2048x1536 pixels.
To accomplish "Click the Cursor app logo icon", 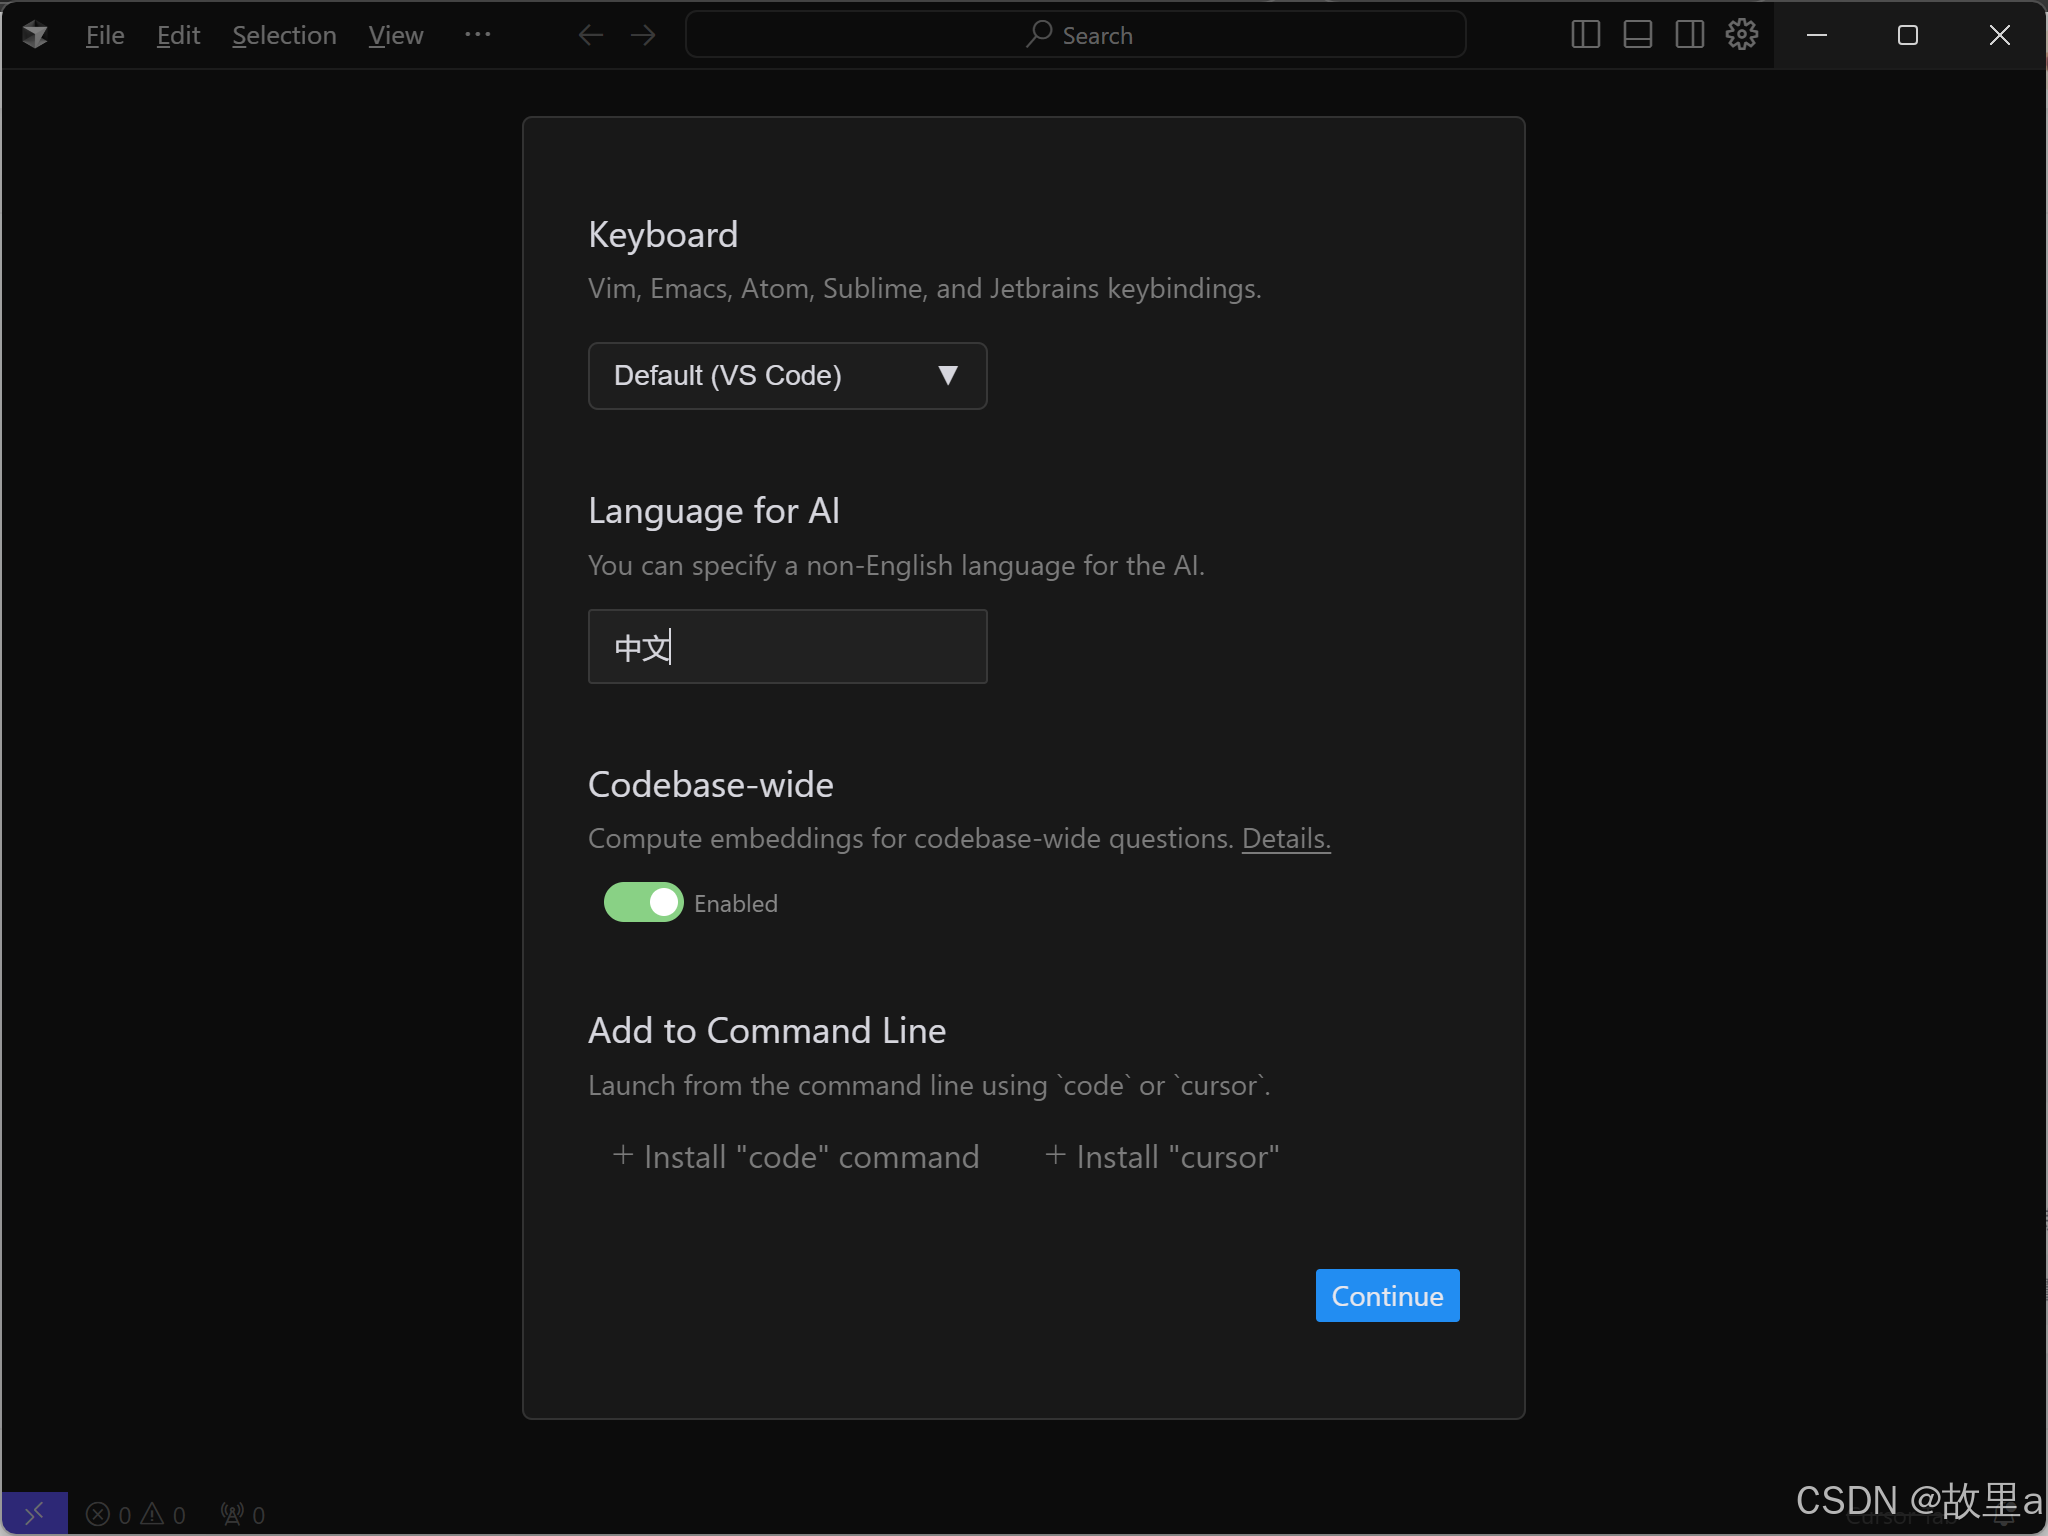I will (x=36, y=36).
